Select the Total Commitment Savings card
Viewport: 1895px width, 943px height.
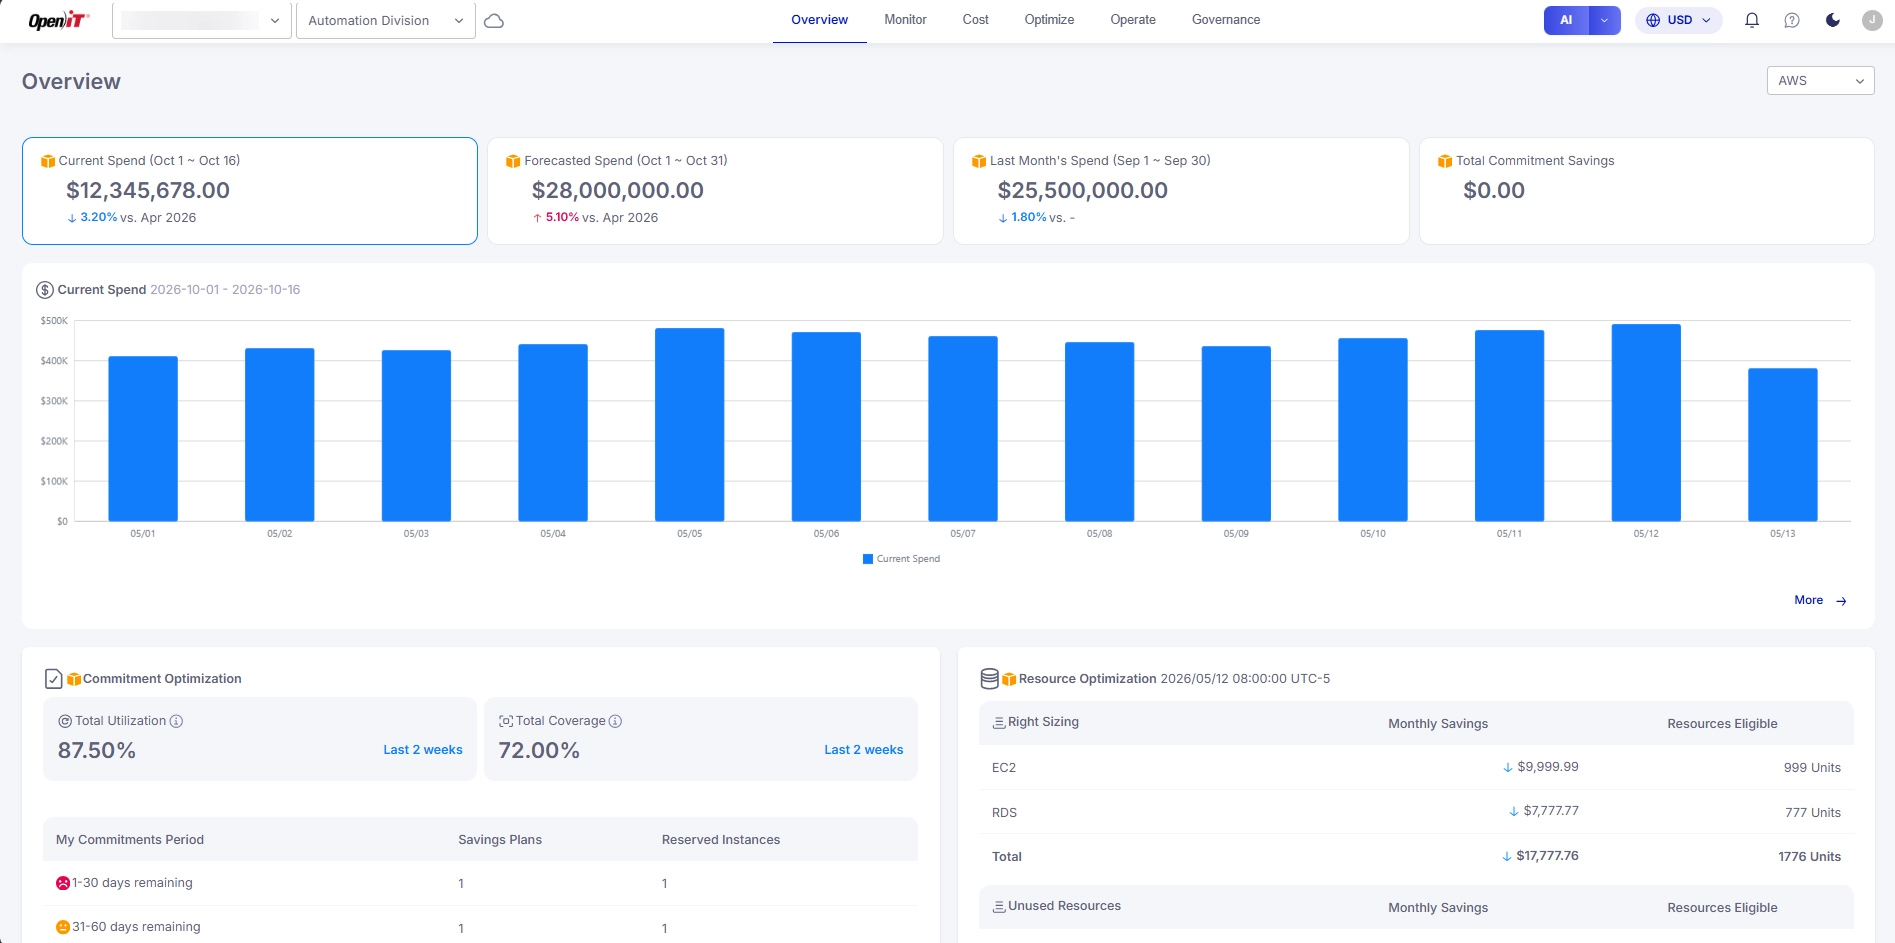pos(1646,191)
